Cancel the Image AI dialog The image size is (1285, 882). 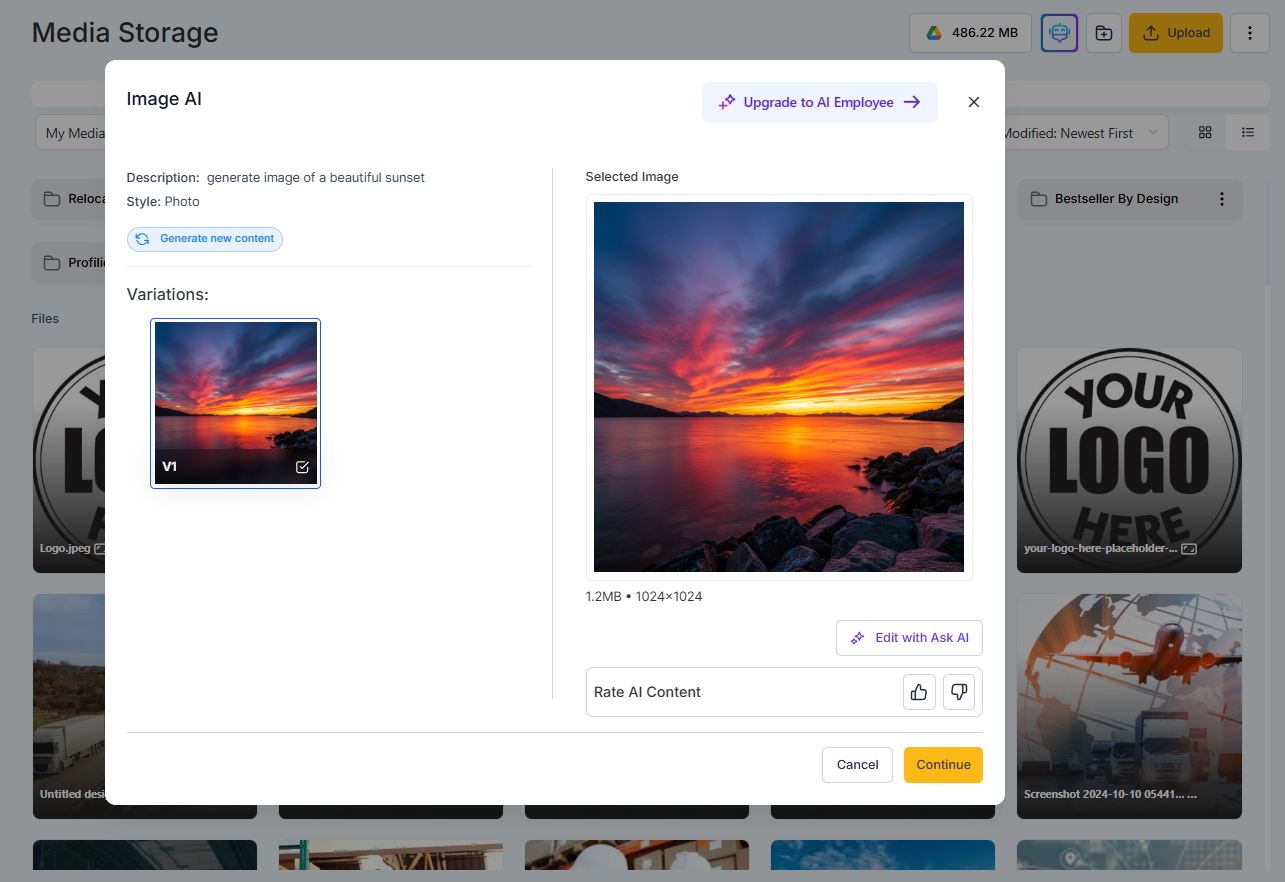[857, 765]
